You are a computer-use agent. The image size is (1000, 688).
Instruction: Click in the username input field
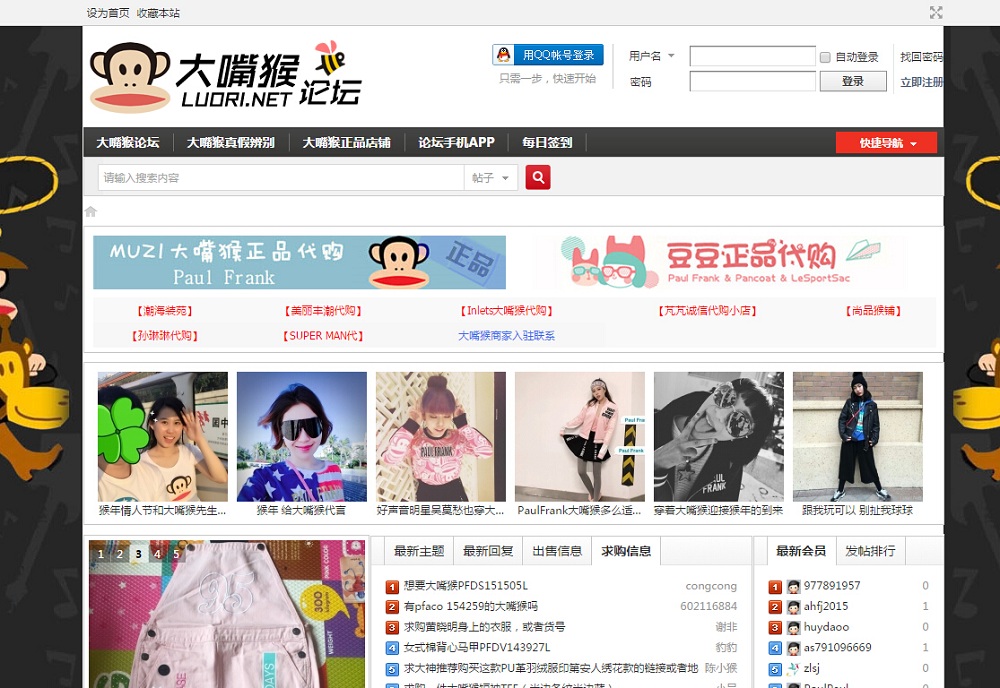(x=753, y=56)
